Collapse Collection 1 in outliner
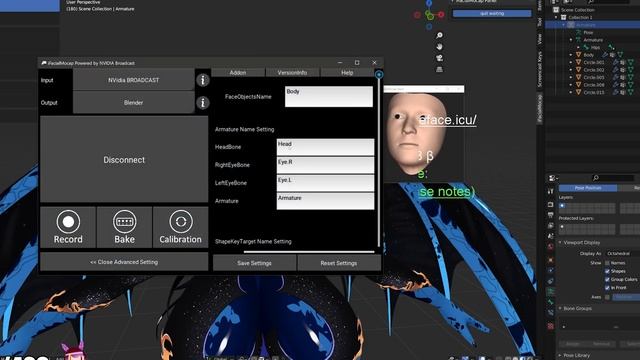 [x=556, y=18]
